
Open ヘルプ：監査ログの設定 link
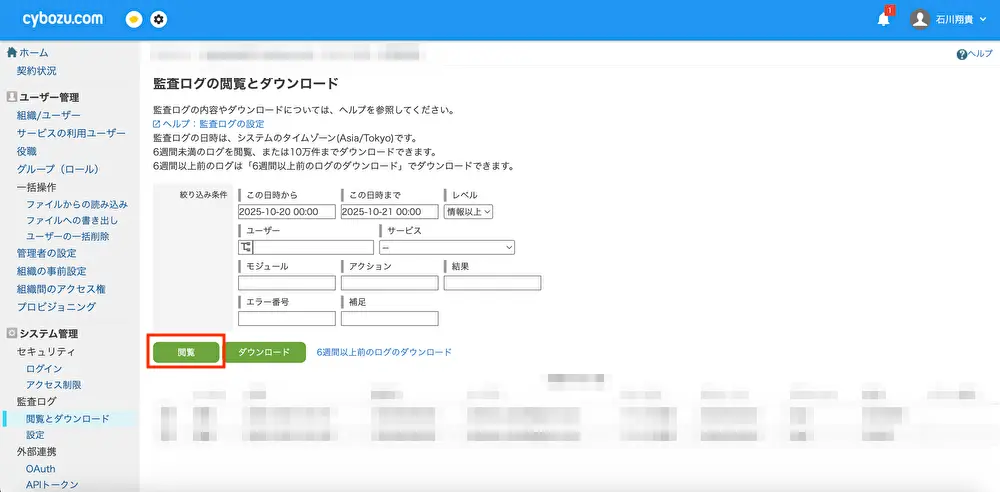click(x=208, y=124)
